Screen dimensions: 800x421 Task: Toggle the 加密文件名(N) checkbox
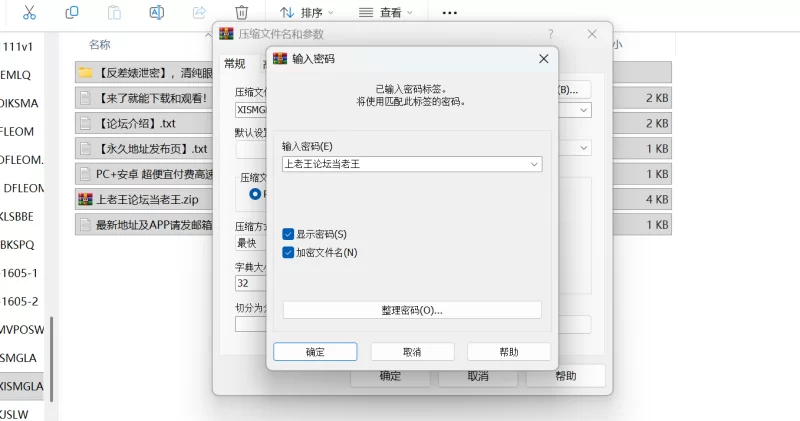(x=288, y=253)
